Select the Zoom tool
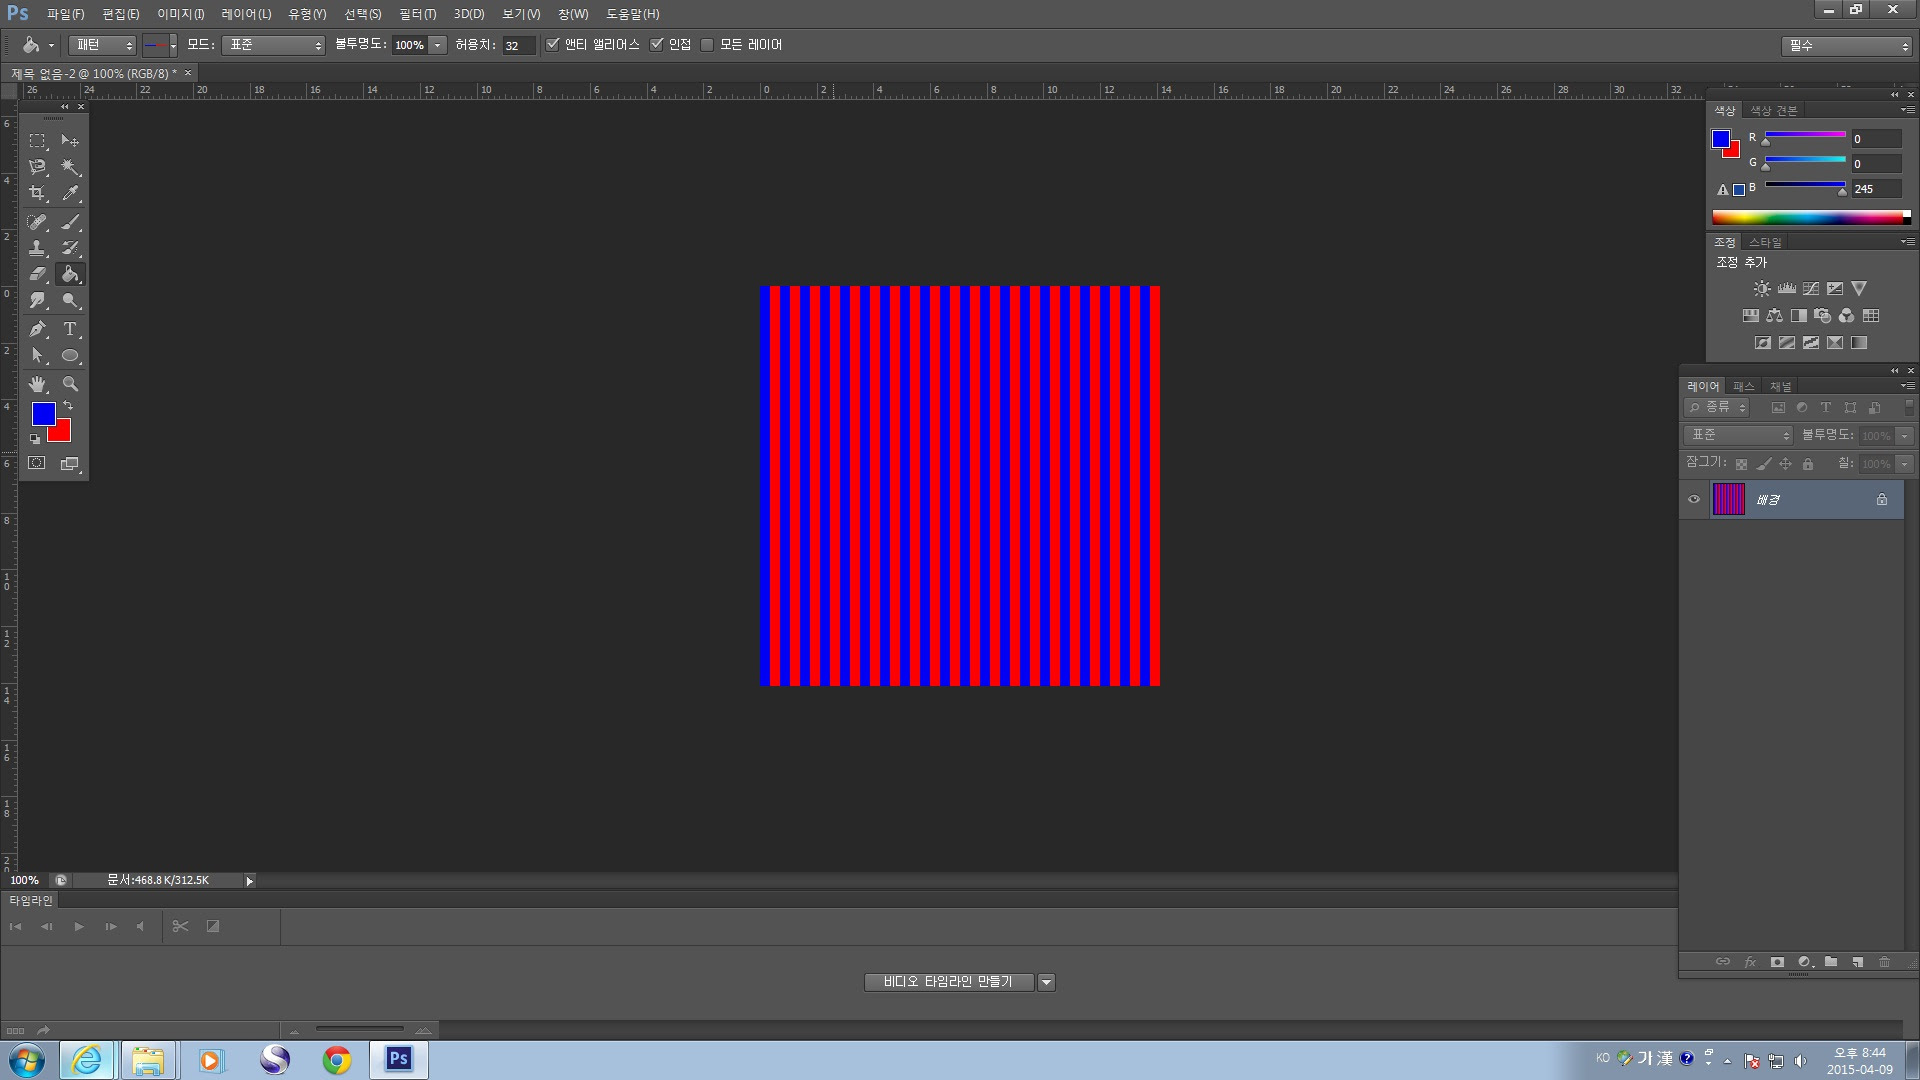 70,384
